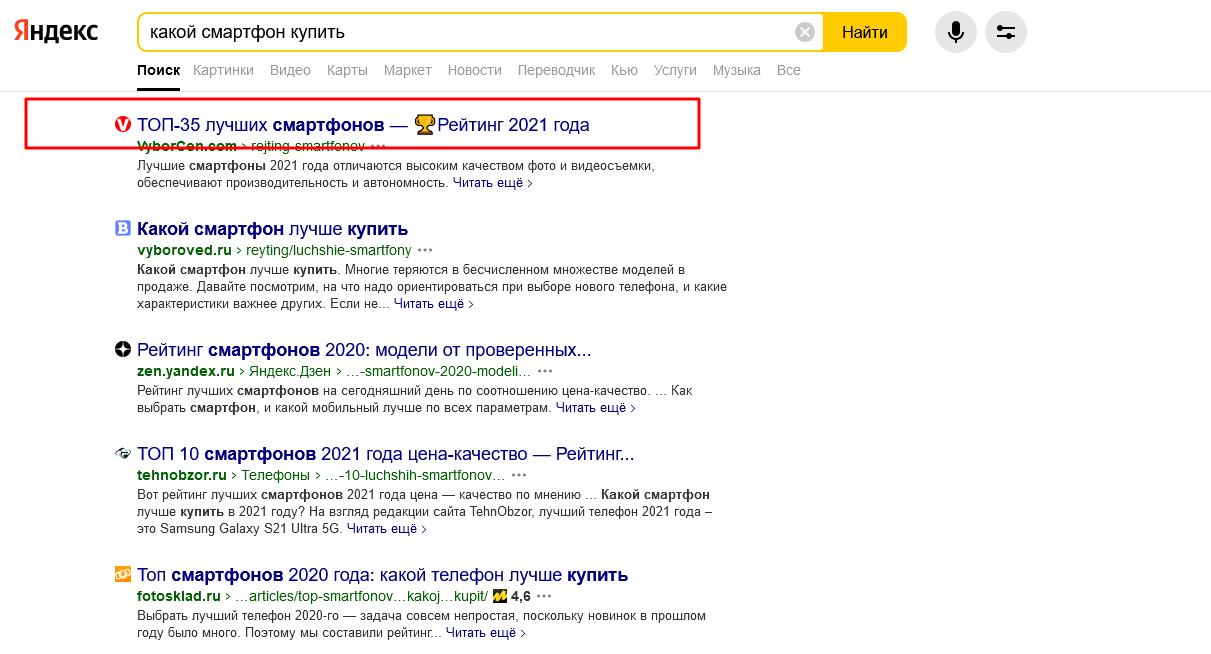This screenshot has height=654, width=1211.
Task: Switch to the Видео tab
Action: pyautogui.click(x=290, y=70)
